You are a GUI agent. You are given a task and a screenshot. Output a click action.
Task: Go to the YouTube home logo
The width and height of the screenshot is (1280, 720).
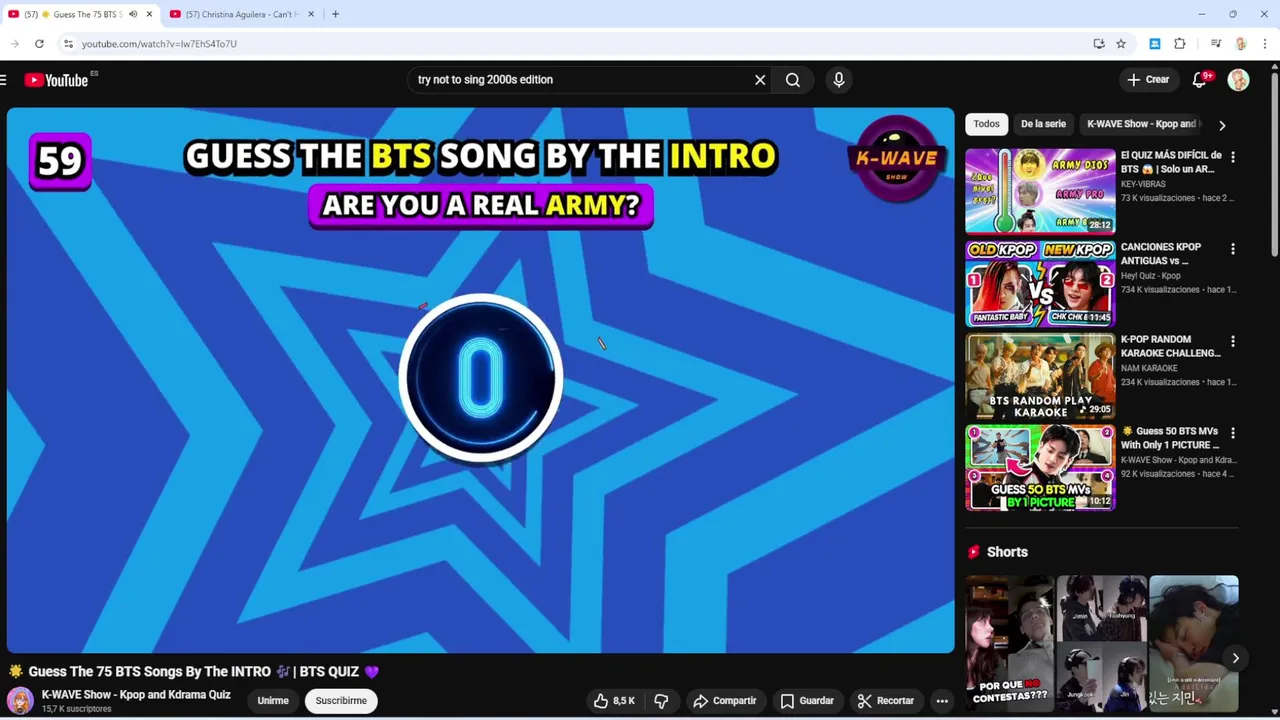coord(56,80)
